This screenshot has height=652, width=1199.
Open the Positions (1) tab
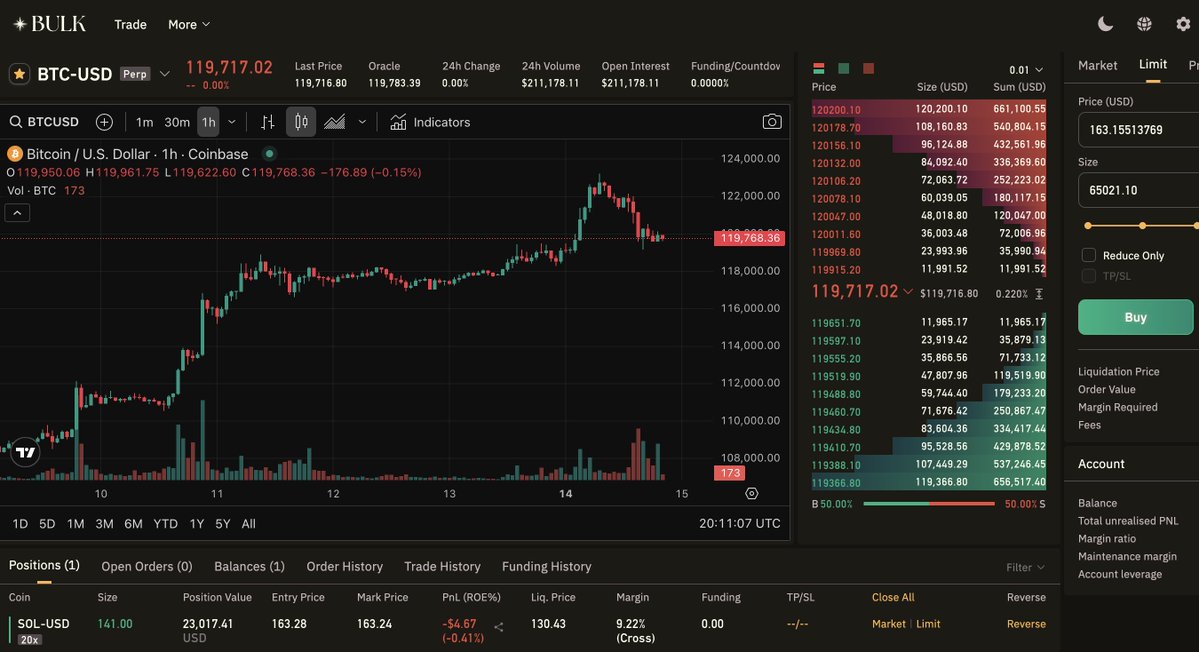pyautogui.click(x=44, y=566)
